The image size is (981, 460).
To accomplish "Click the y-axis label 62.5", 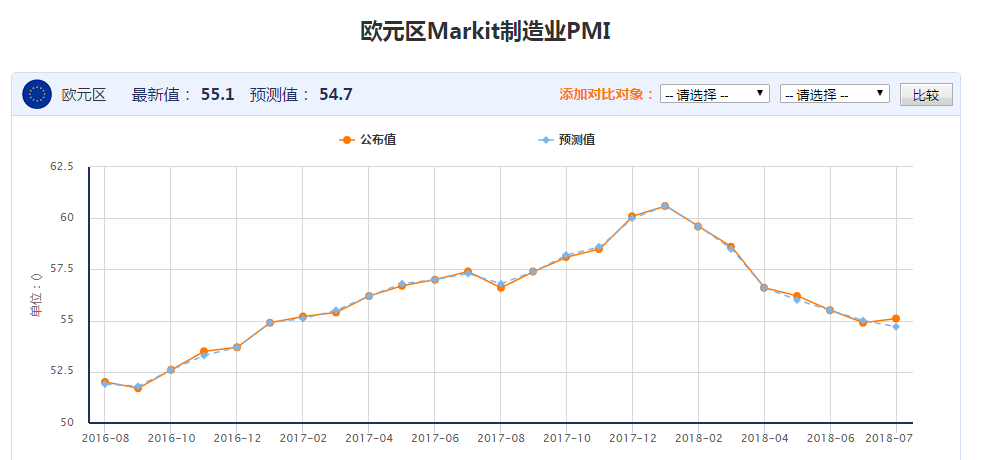I will tap(61, 166).
